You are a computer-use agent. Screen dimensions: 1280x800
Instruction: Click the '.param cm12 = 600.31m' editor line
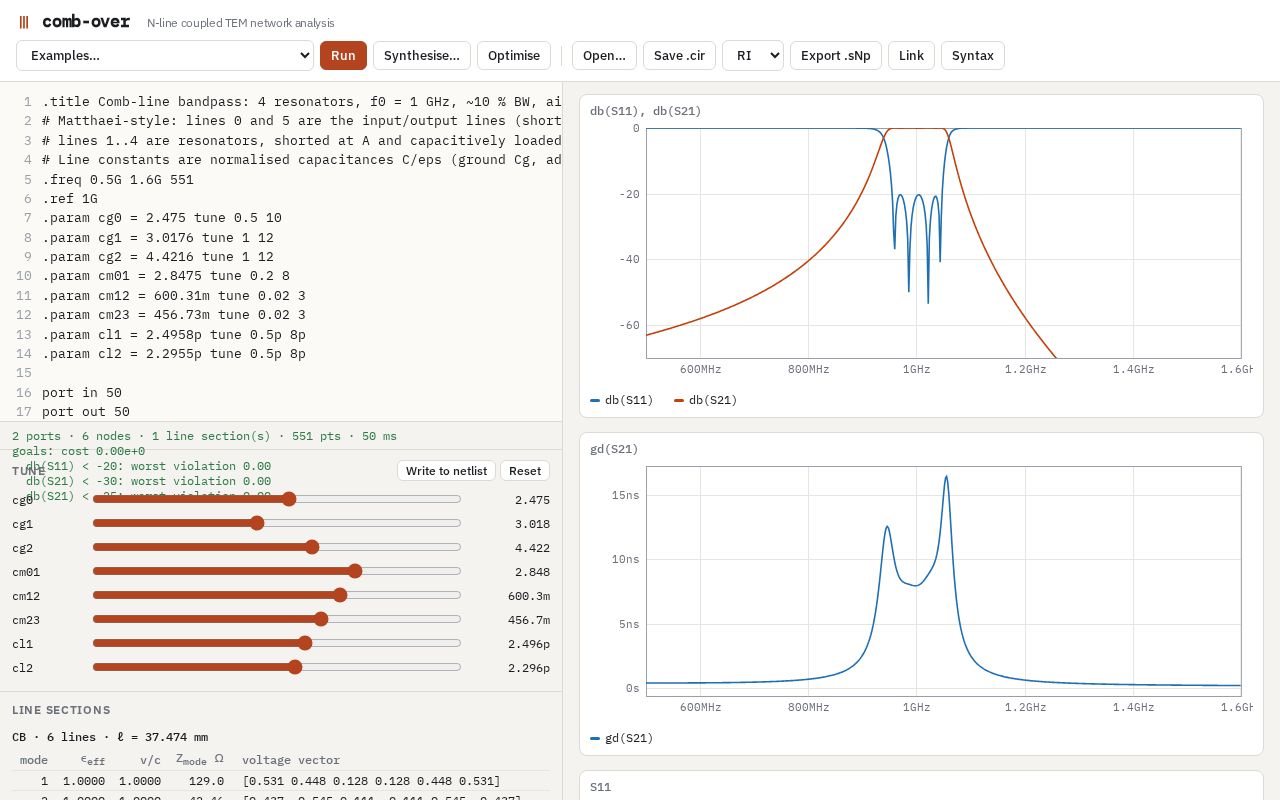(174, 296)
